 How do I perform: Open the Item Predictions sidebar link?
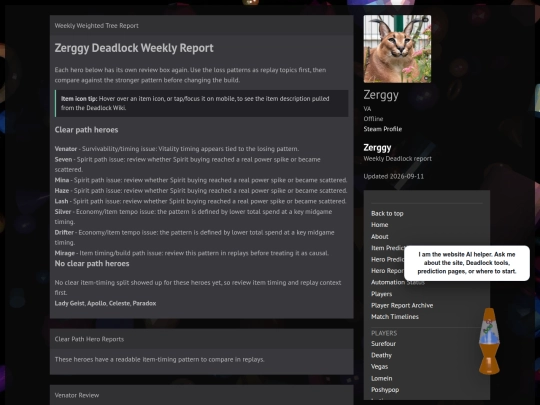click(x=388, y=248)
